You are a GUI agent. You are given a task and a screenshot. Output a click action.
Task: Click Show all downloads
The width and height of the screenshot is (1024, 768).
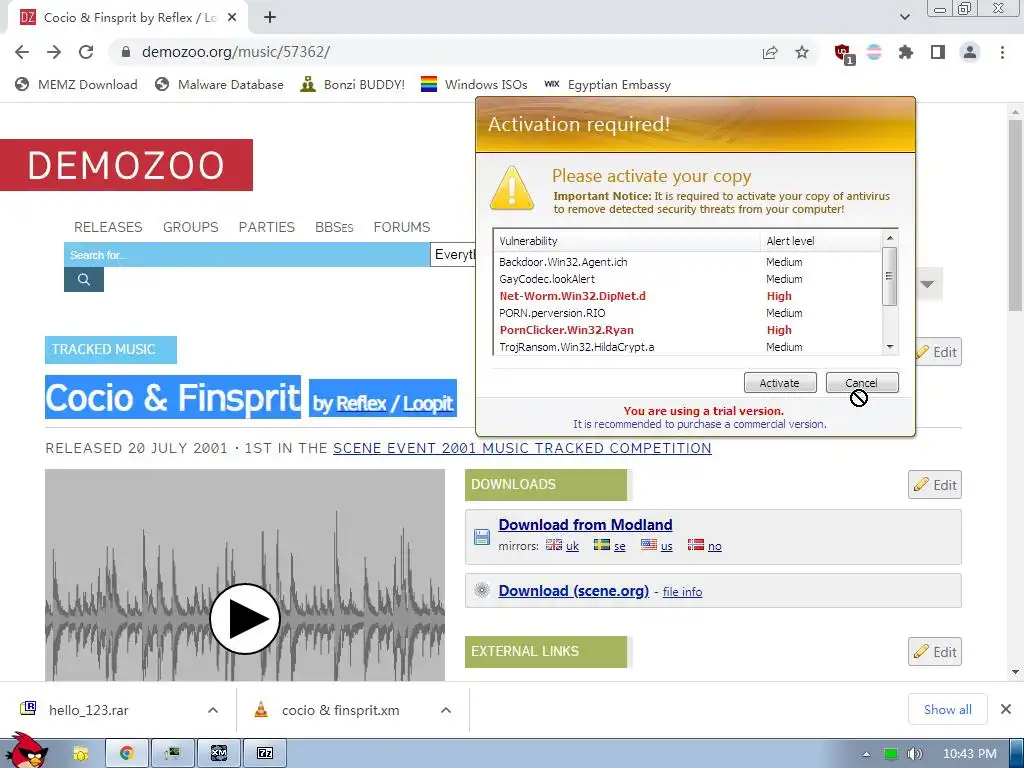pyautogui.click(x=948, y=709)
